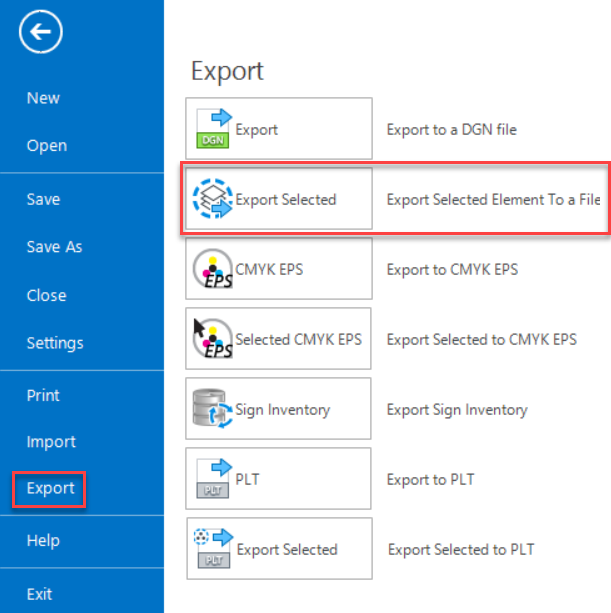Viewport: 611px width, 613px height.
Task: Select Save As in sidebar
Action: [54, 247]
